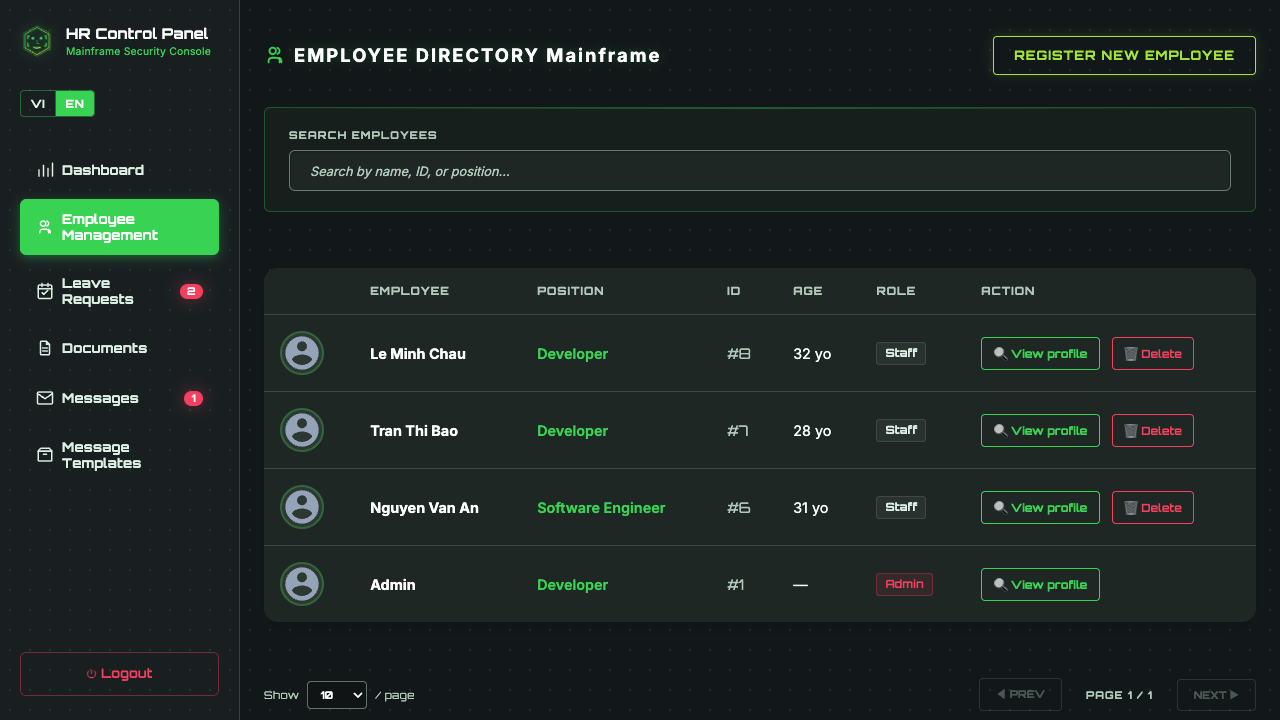
Task: Click Register New Employee button
Action: [1124, 55]
